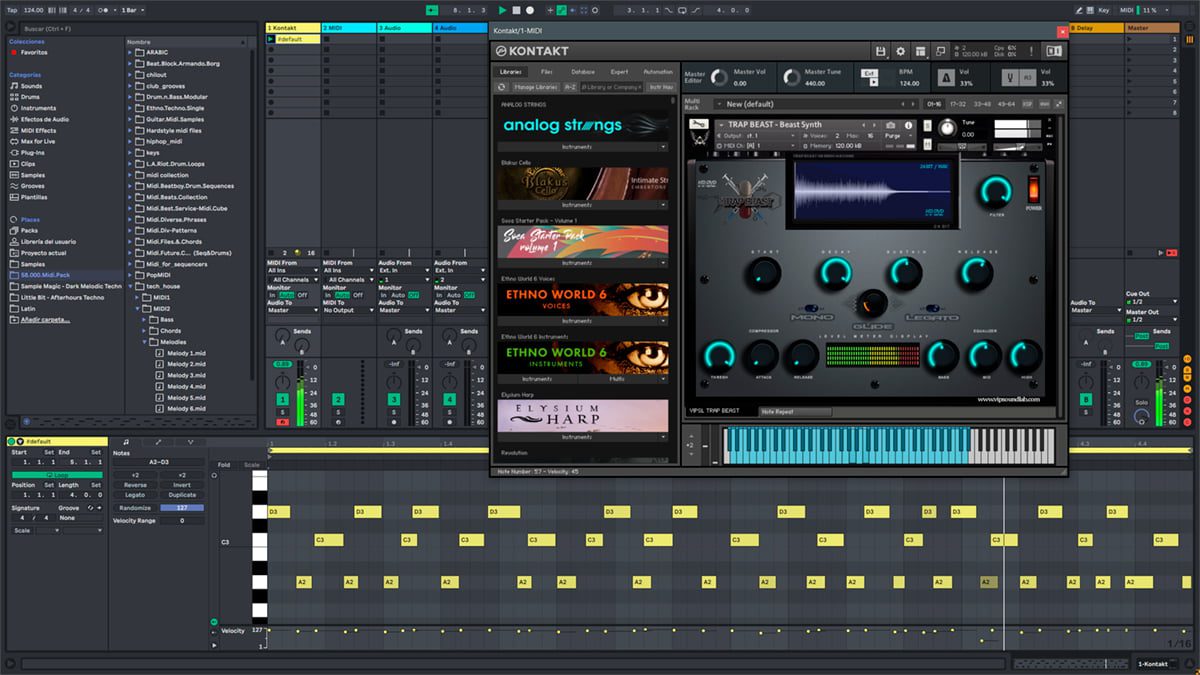This screenshot has width=1200, height=675.
Task: Set track 3 Audio monitor to Off
Action: click(x=413, y=295)
